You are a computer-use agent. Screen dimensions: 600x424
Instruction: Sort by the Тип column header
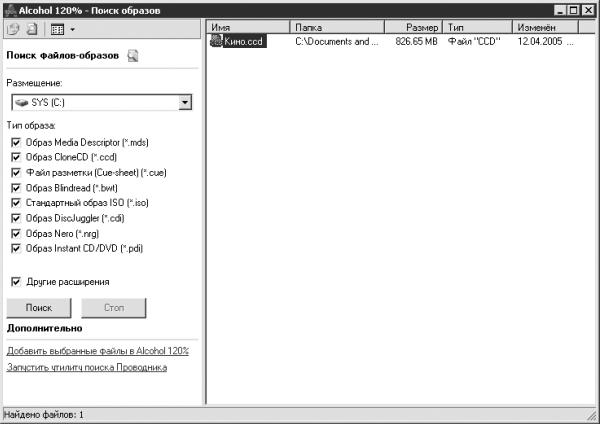point(477,27)
